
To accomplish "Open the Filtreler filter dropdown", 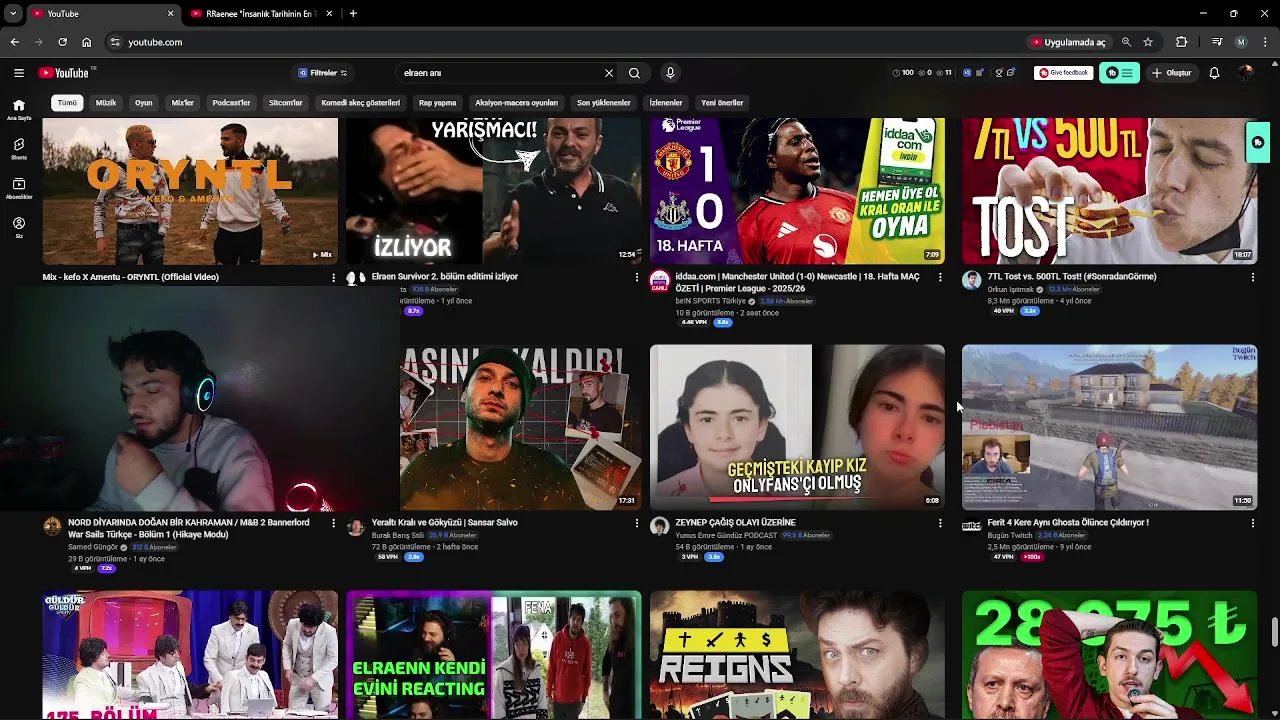I will click(323, 73).
